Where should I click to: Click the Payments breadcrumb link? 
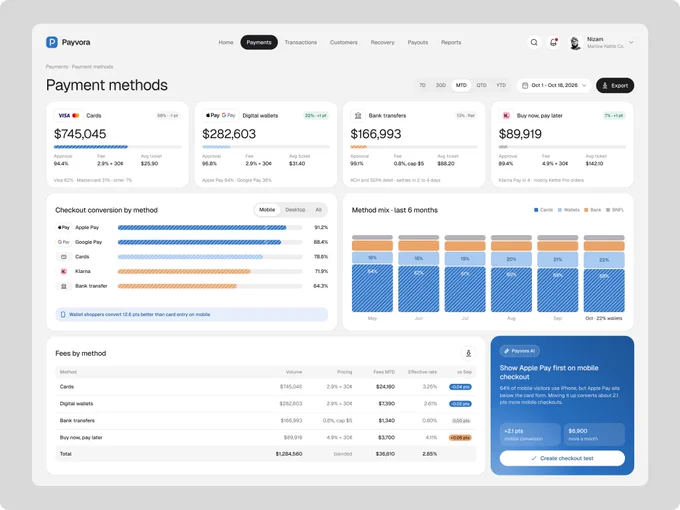tap(57, 67)
